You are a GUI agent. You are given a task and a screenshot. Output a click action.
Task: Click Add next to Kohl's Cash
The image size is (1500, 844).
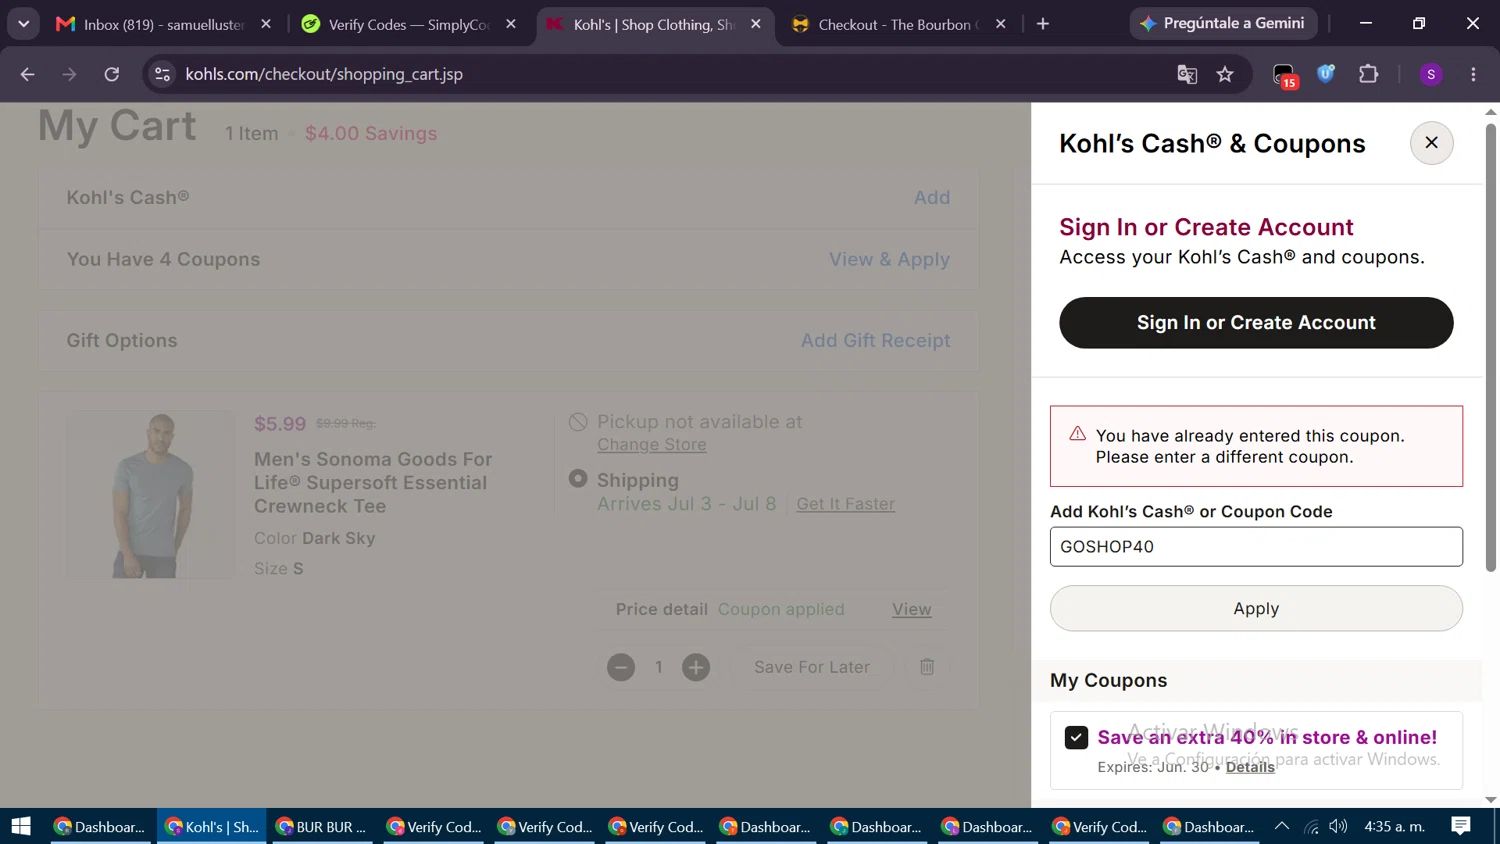click(932, 198)
